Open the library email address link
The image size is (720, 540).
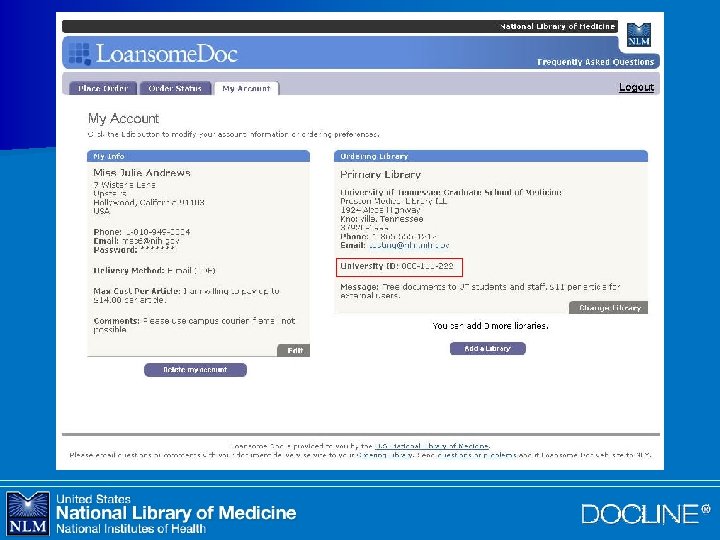(409, 246)
